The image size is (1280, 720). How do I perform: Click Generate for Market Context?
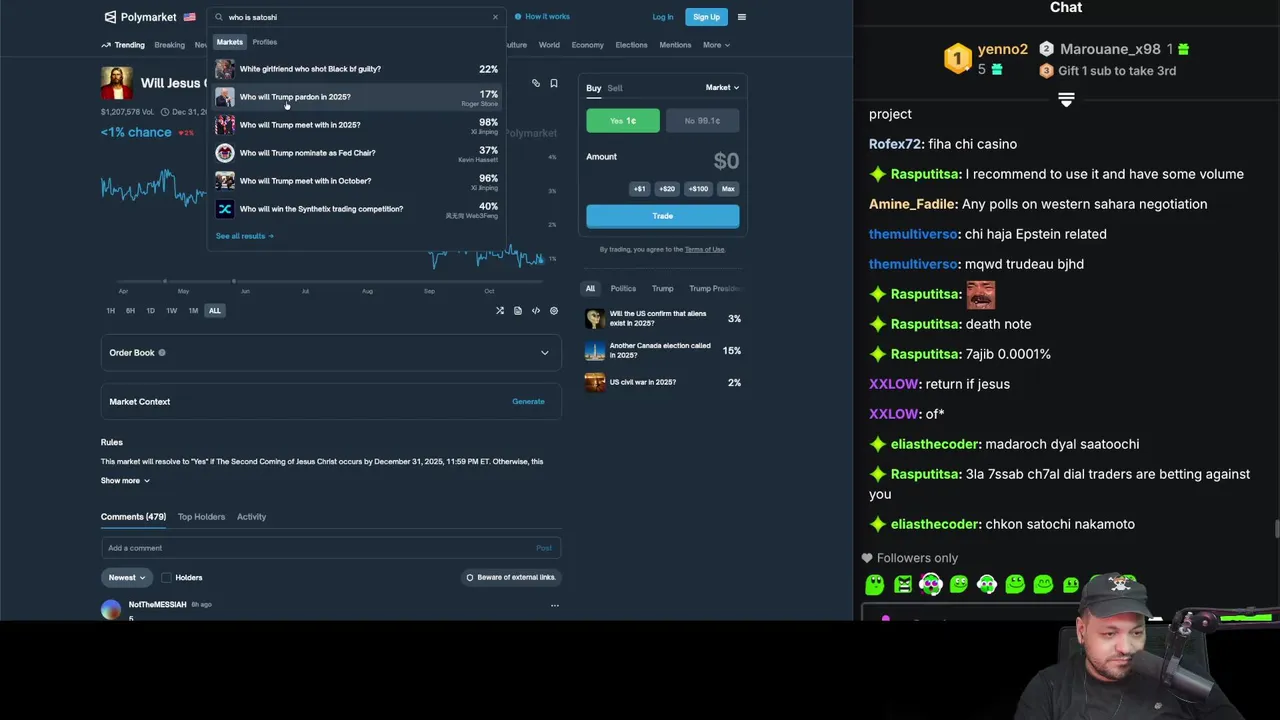click(528, 402)
